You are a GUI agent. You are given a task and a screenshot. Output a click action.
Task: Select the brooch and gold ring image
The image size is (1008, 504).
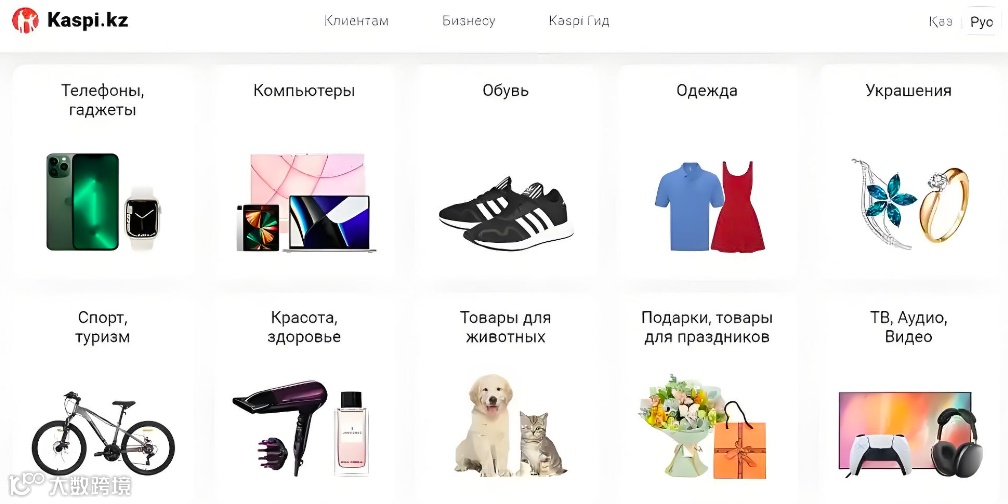pos(910,204)
